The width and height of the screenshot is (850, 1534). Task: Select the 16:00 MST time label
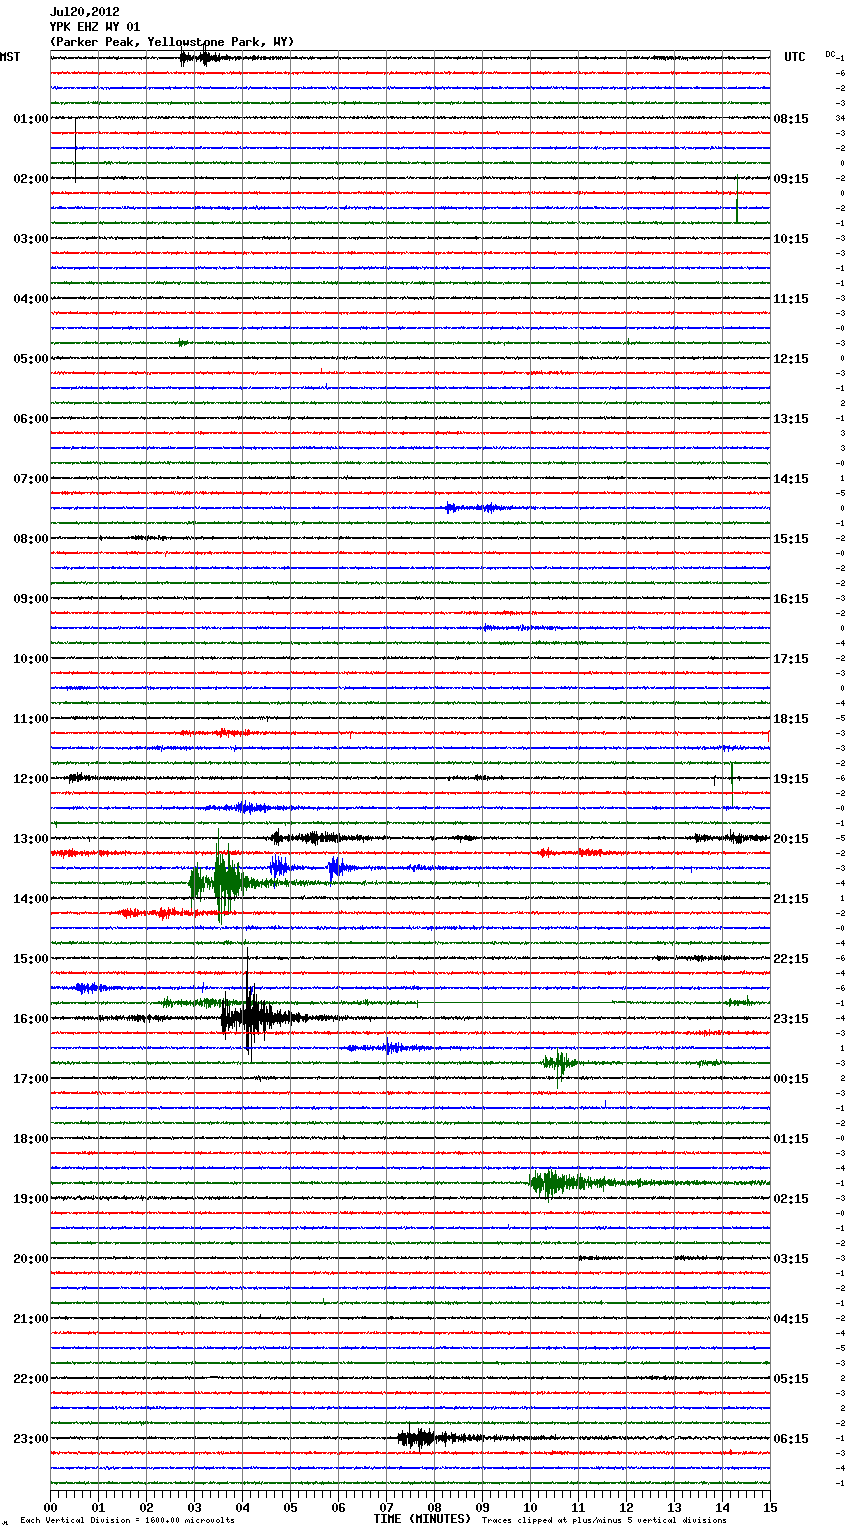[x=31, y=1019]
